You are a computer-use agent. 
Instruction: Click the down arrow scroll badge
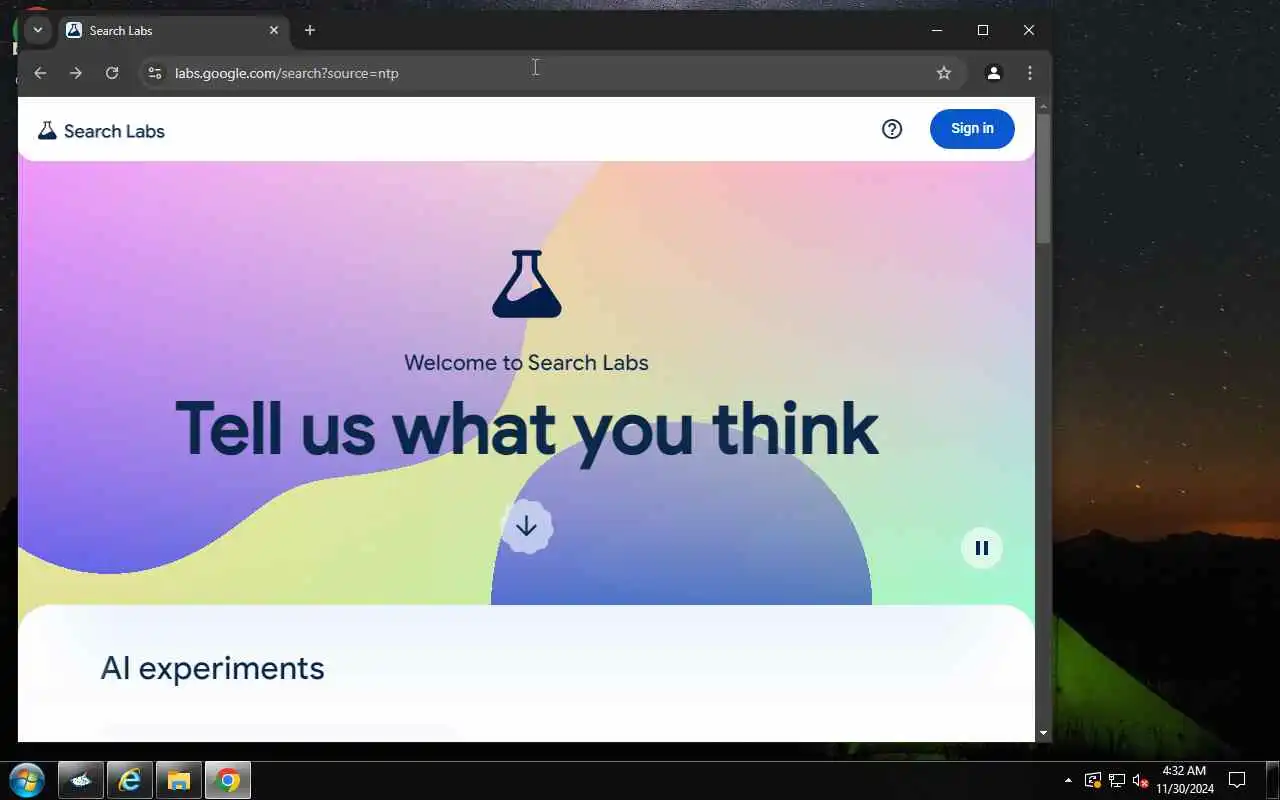[x=527, y=527]
